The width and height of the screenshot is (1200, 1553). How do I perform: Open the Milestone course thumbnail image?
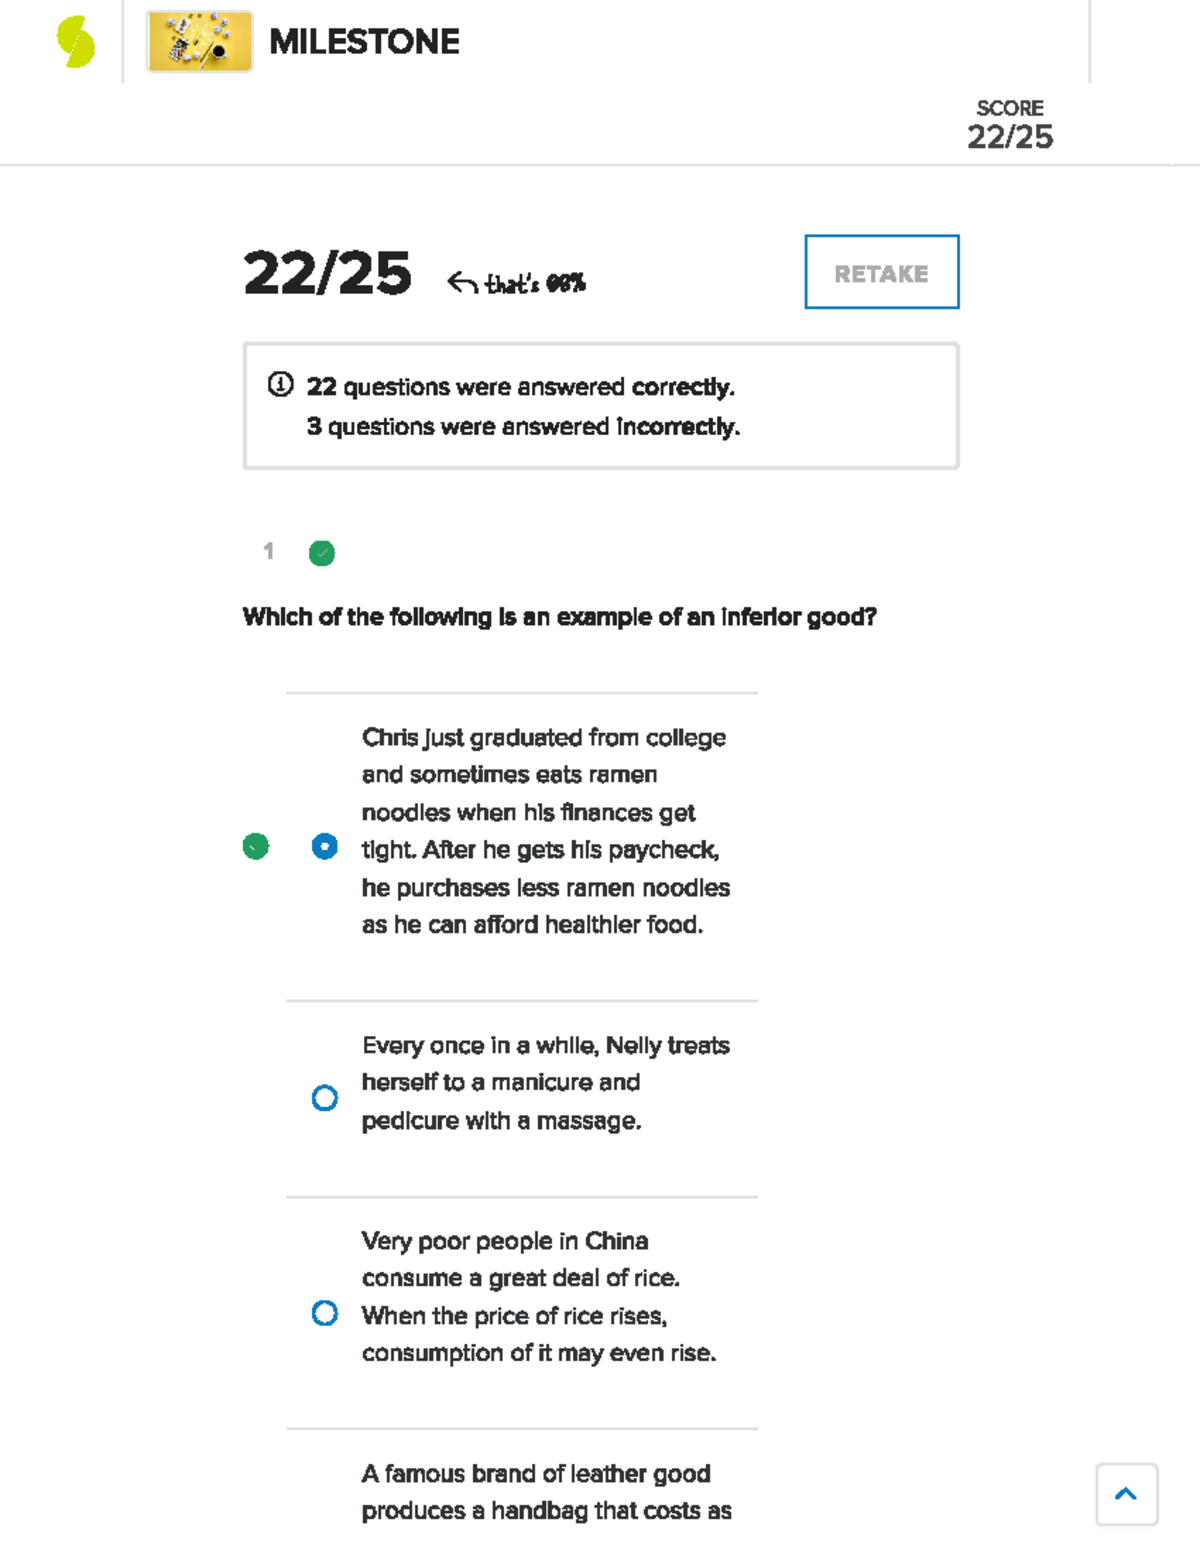pos(199,42)
